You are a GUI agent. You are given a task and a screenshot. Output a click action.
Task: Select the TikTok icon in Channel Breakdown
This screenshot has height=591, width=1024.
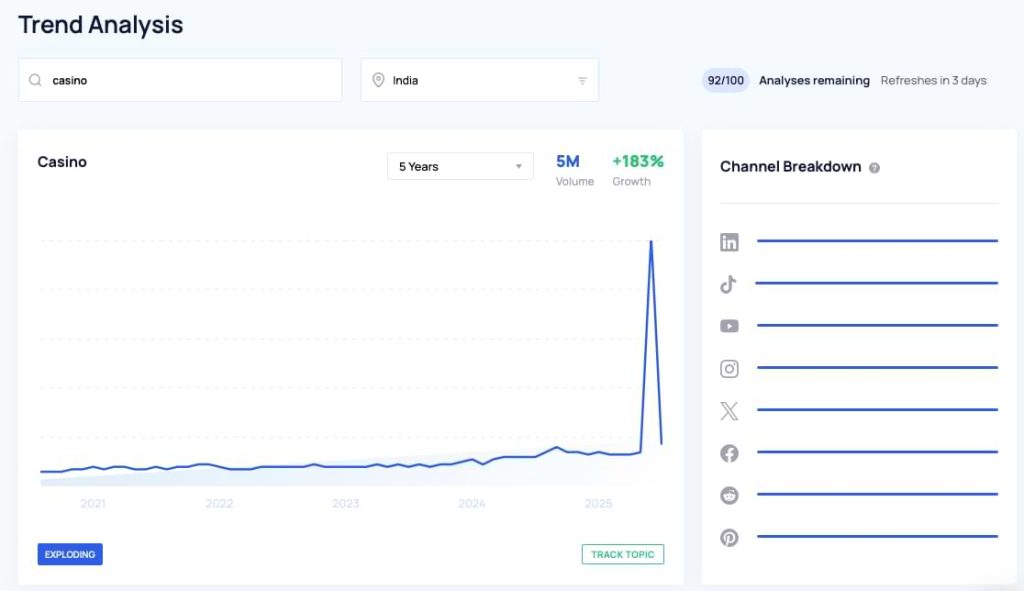729,284
